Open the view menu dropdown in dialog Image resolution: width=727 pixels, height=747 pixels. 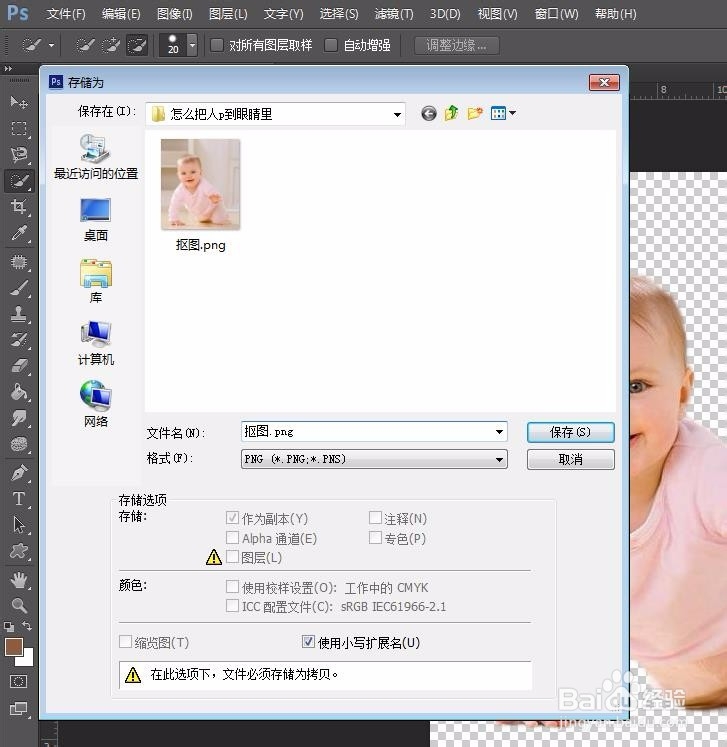[513, 113]
